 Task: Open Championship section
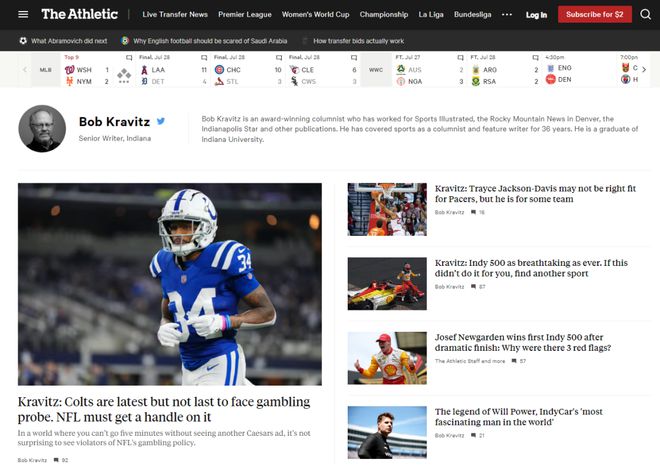(384, 14)
